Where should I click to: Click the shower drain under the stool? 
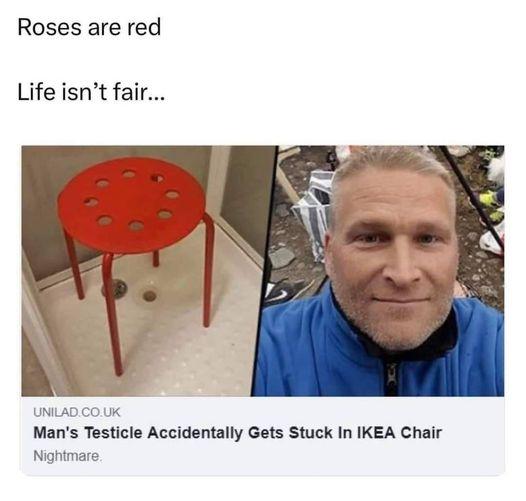pos(117,288)
